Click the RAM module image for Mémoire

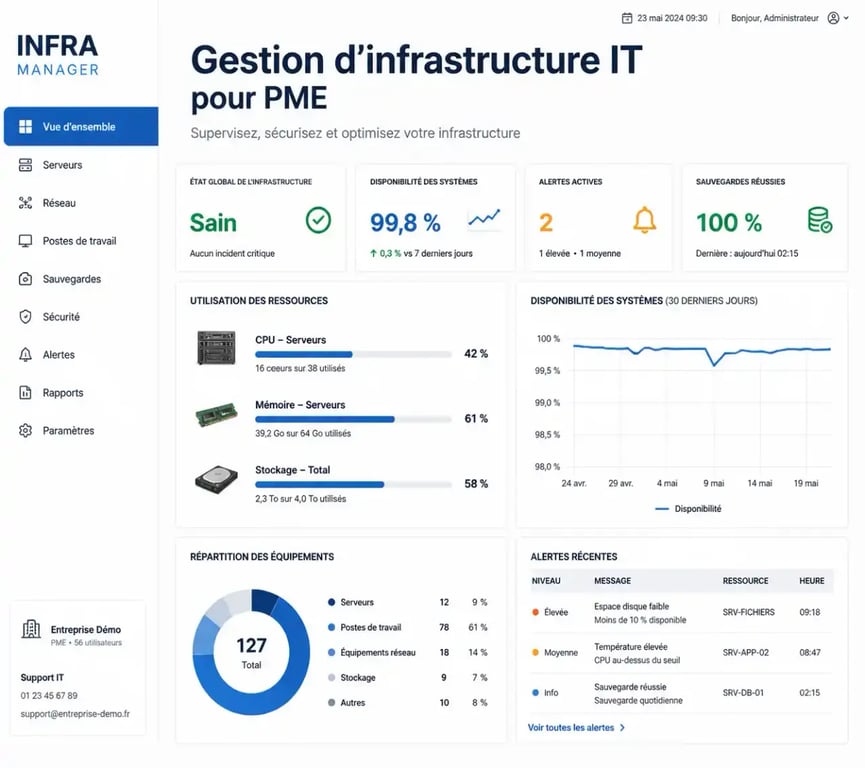pyautogui.click(x=217, y=414)
